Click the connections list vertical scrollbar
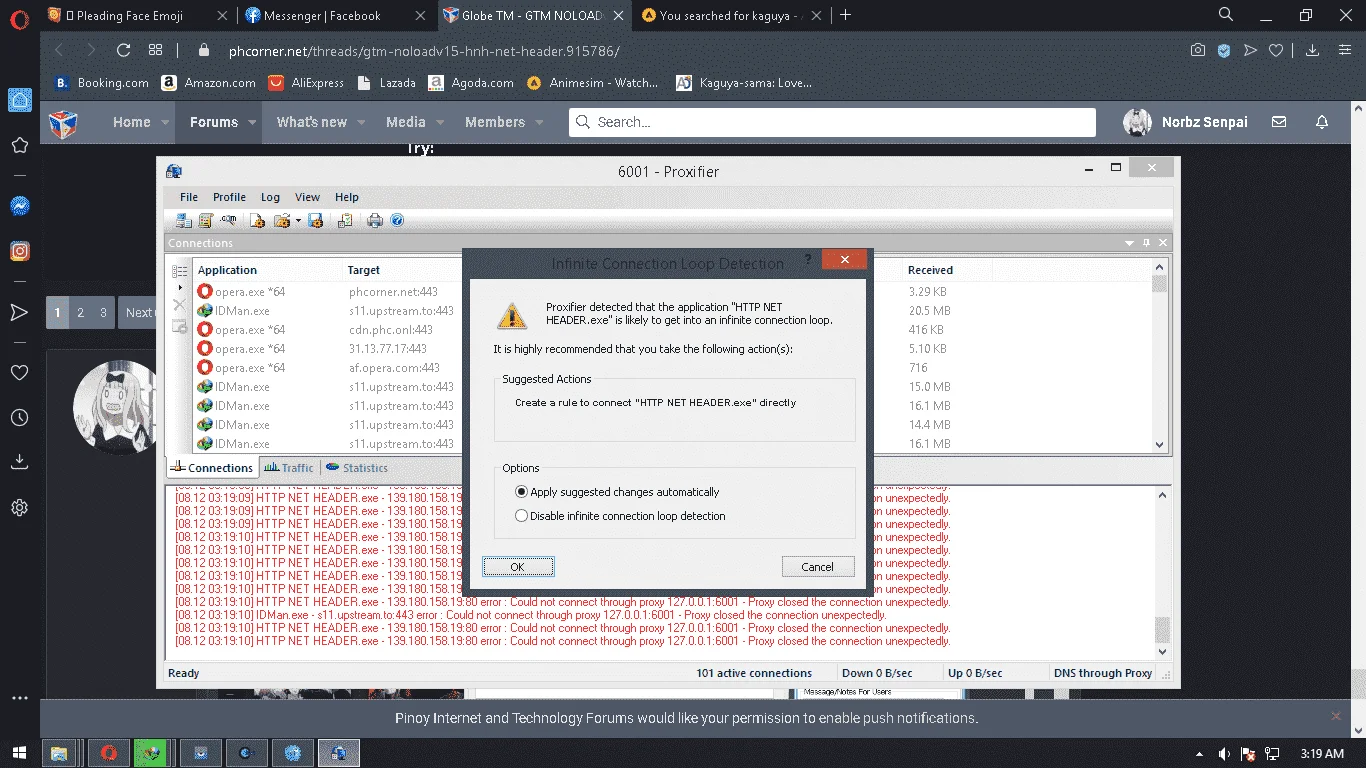The image size is (1366, 768). (x=1160, y=355)
